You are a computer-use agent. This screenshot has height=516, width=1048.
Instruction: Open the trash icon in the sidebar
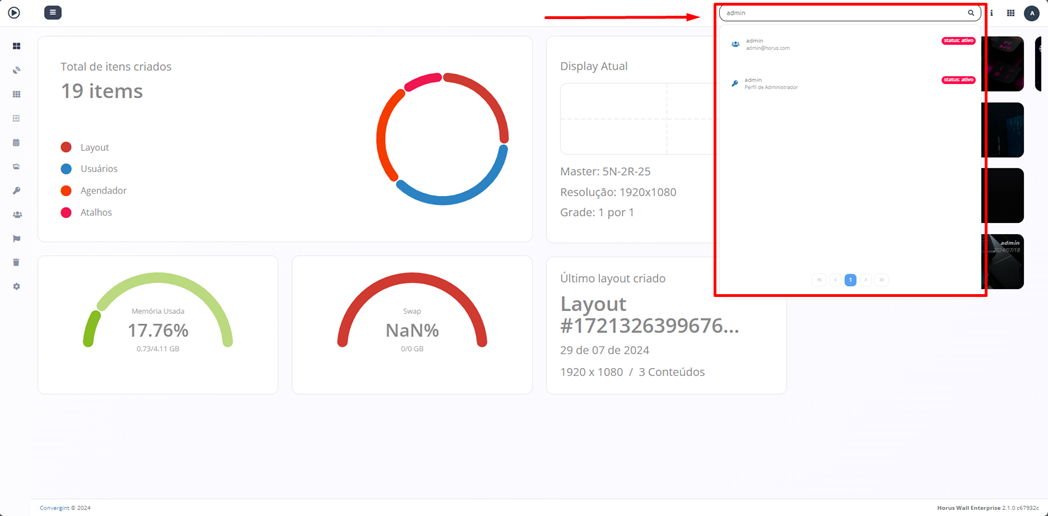tap(16, 263)
